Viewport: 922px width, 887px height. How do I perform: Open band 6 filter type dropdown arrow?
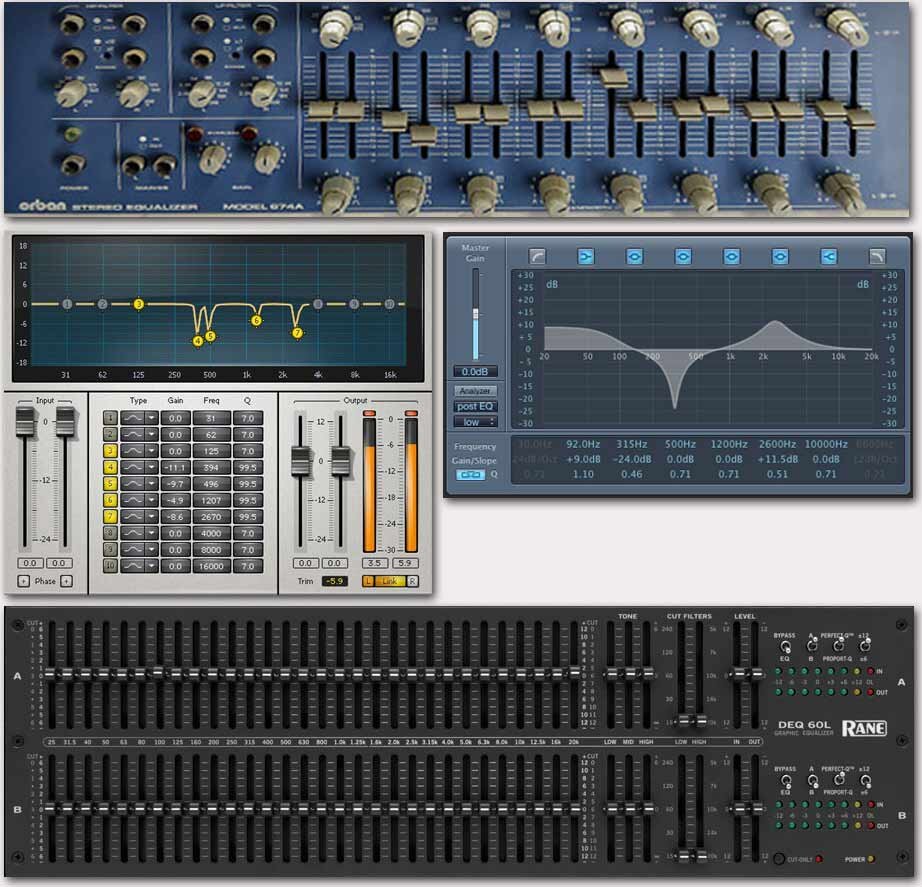pyautogui.click(x=152, y=501)
